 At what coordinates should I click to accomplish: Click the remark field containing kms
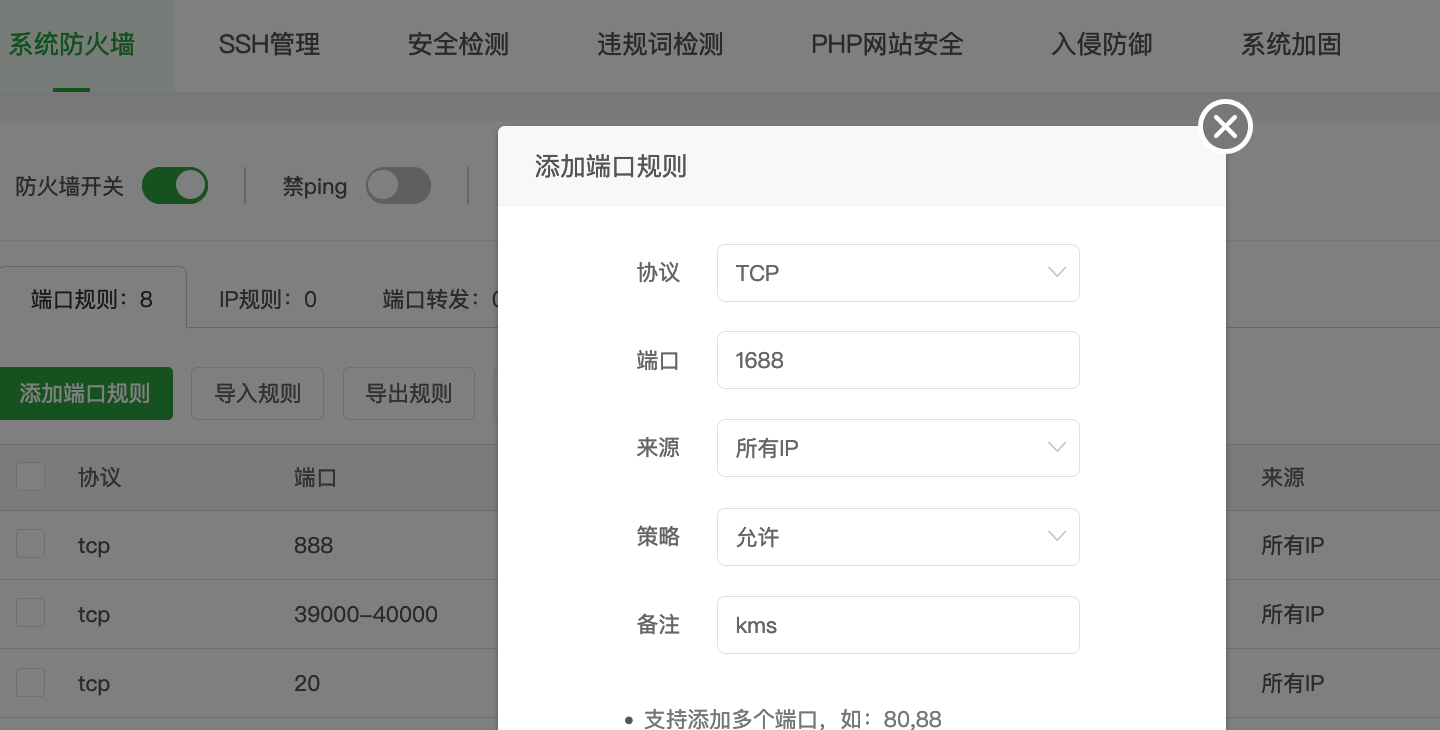pyautogui.click(x=897, y=625)
